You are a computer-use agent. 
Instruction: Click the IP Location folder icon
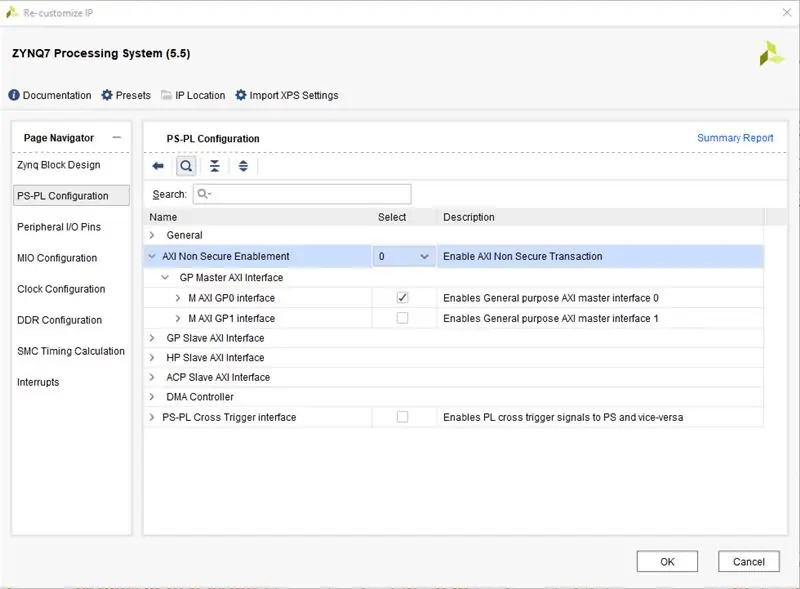(166, 95)
